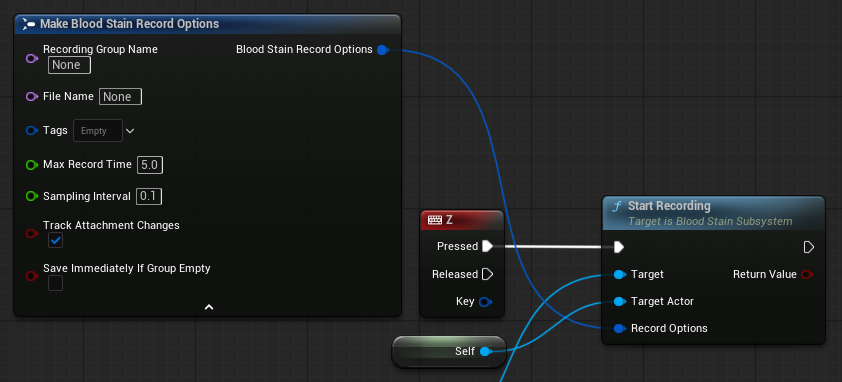Click the Make Blood Stain node struct icon

(x=29, y=24)
